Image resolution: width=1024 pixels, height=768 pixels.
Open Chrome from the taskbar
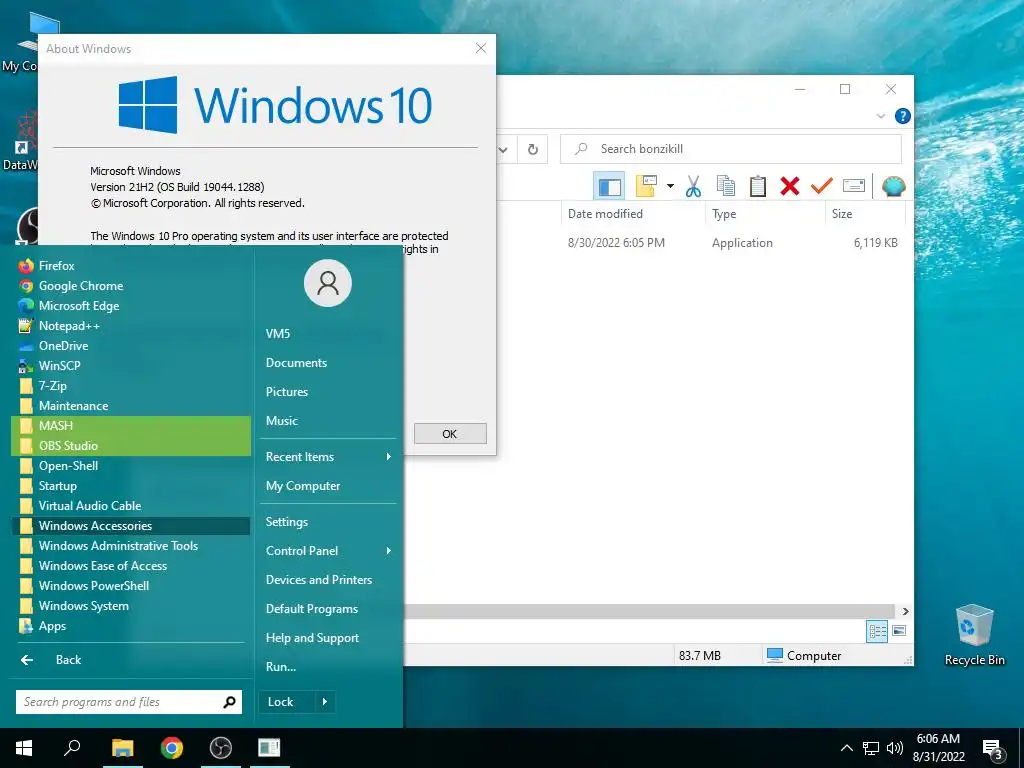click(172, 748)
